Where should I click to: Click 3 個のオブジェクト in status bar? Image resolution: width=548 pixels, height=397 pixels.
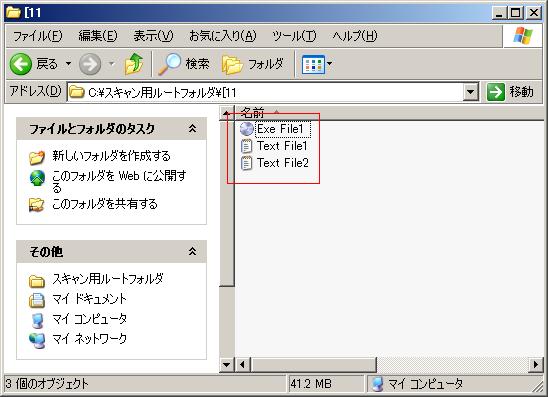tap(47, 384)
